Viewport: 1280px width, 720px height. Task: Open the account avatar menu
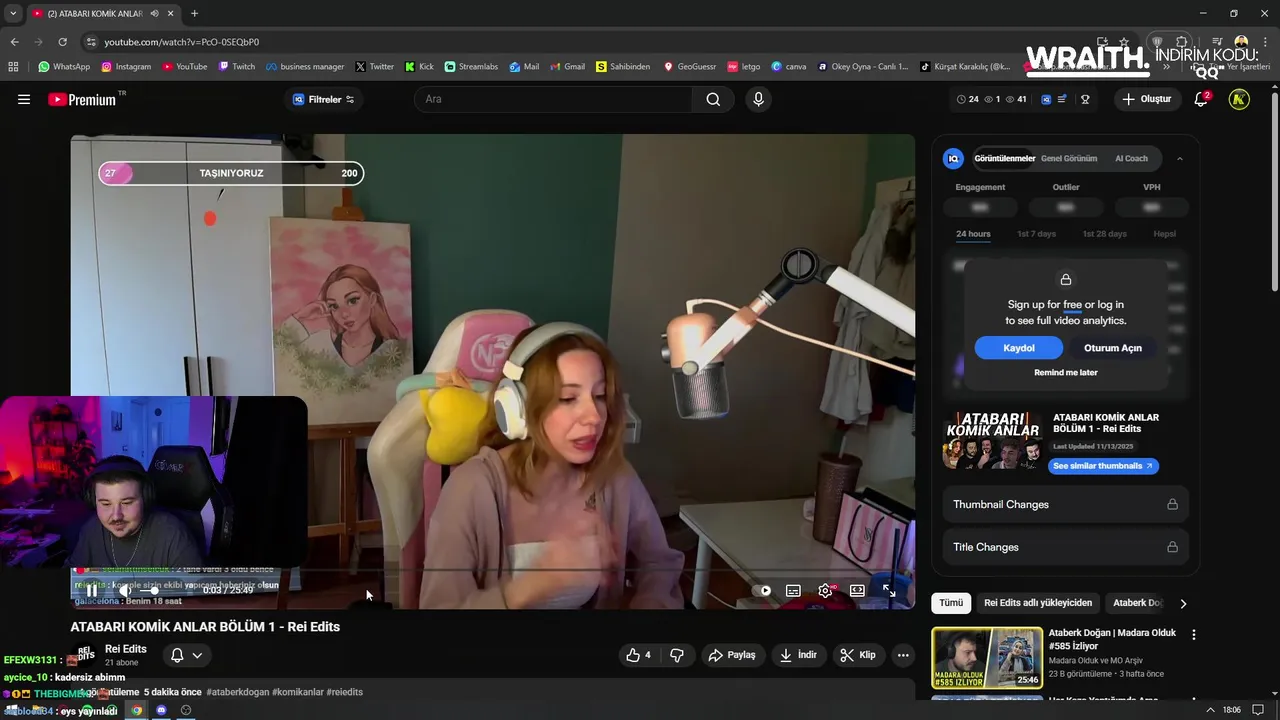click(x=1239, y=99)
